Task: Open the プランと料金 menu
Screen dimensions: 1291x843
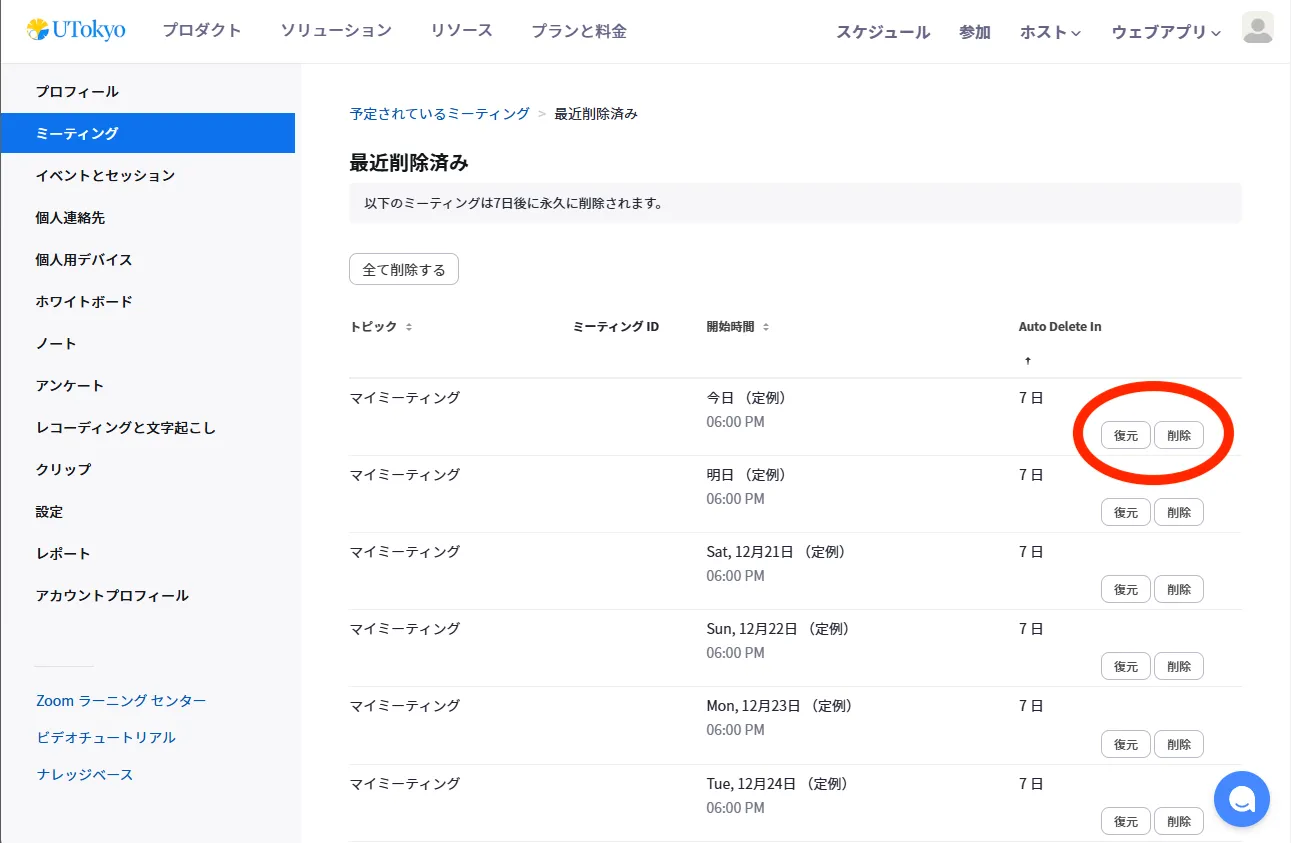Action: pyautogui.click(x=579, y=30)
